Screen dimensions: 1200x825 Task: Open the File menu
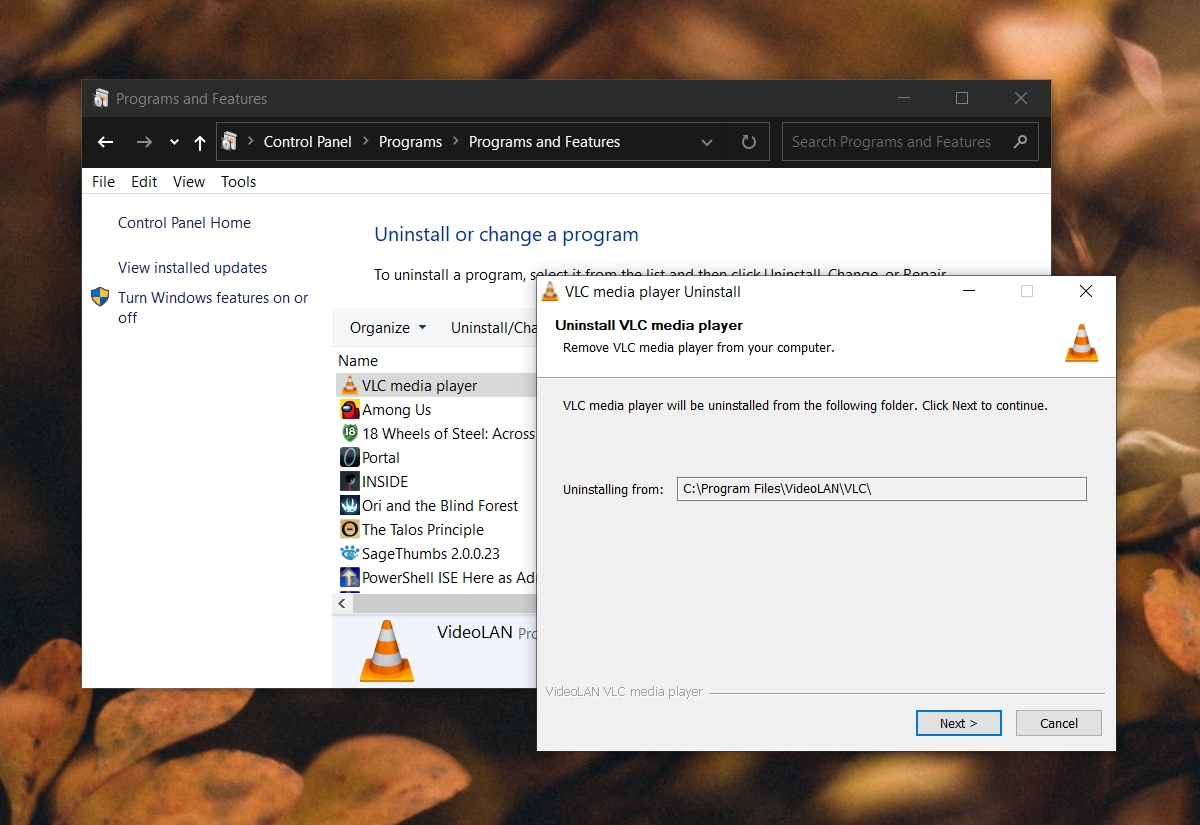[x=103, y=182]
